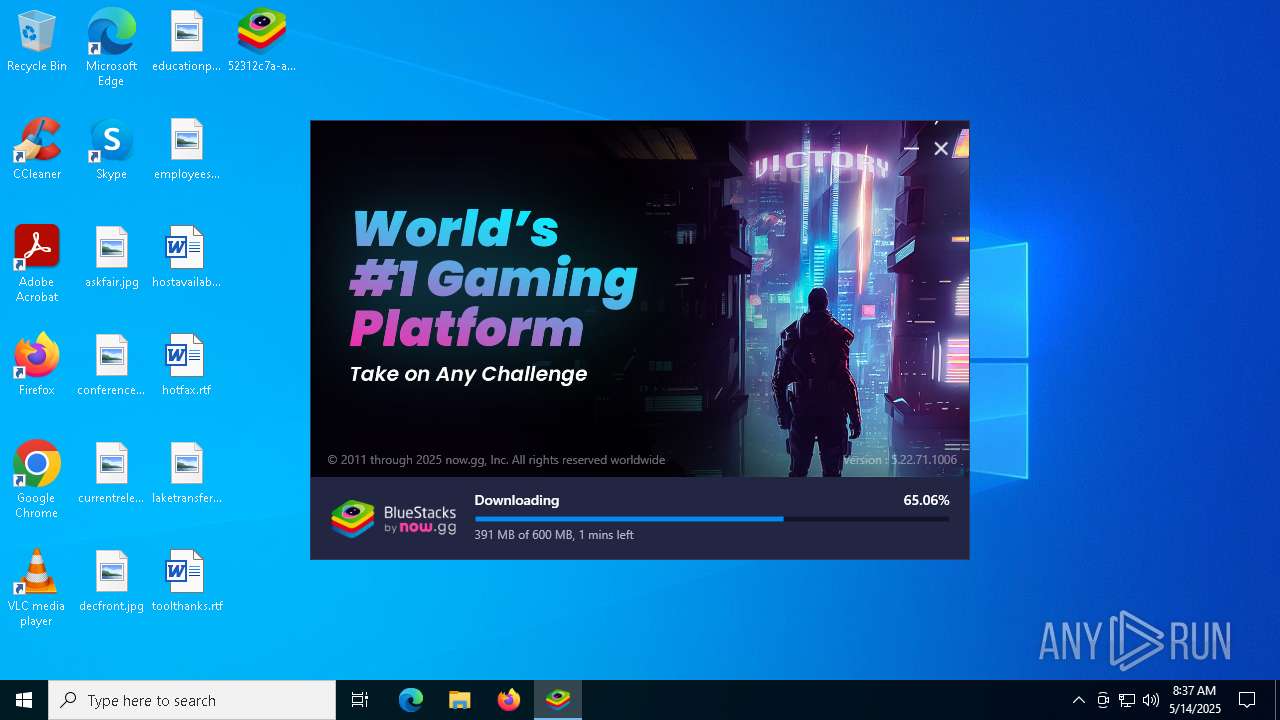Screen dimensions: 1280x720
Task: Select the laketransfer... image file
Action: coord(186,474)
